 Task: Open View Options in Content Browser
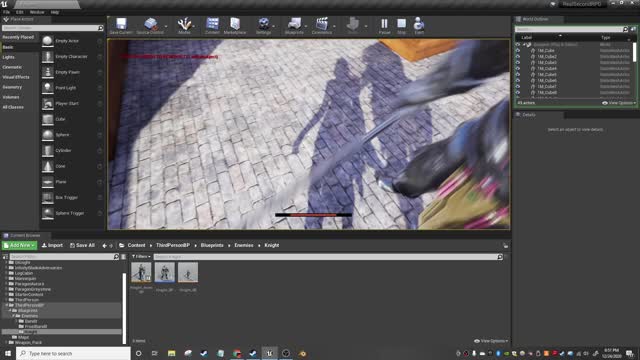[491, 341]
